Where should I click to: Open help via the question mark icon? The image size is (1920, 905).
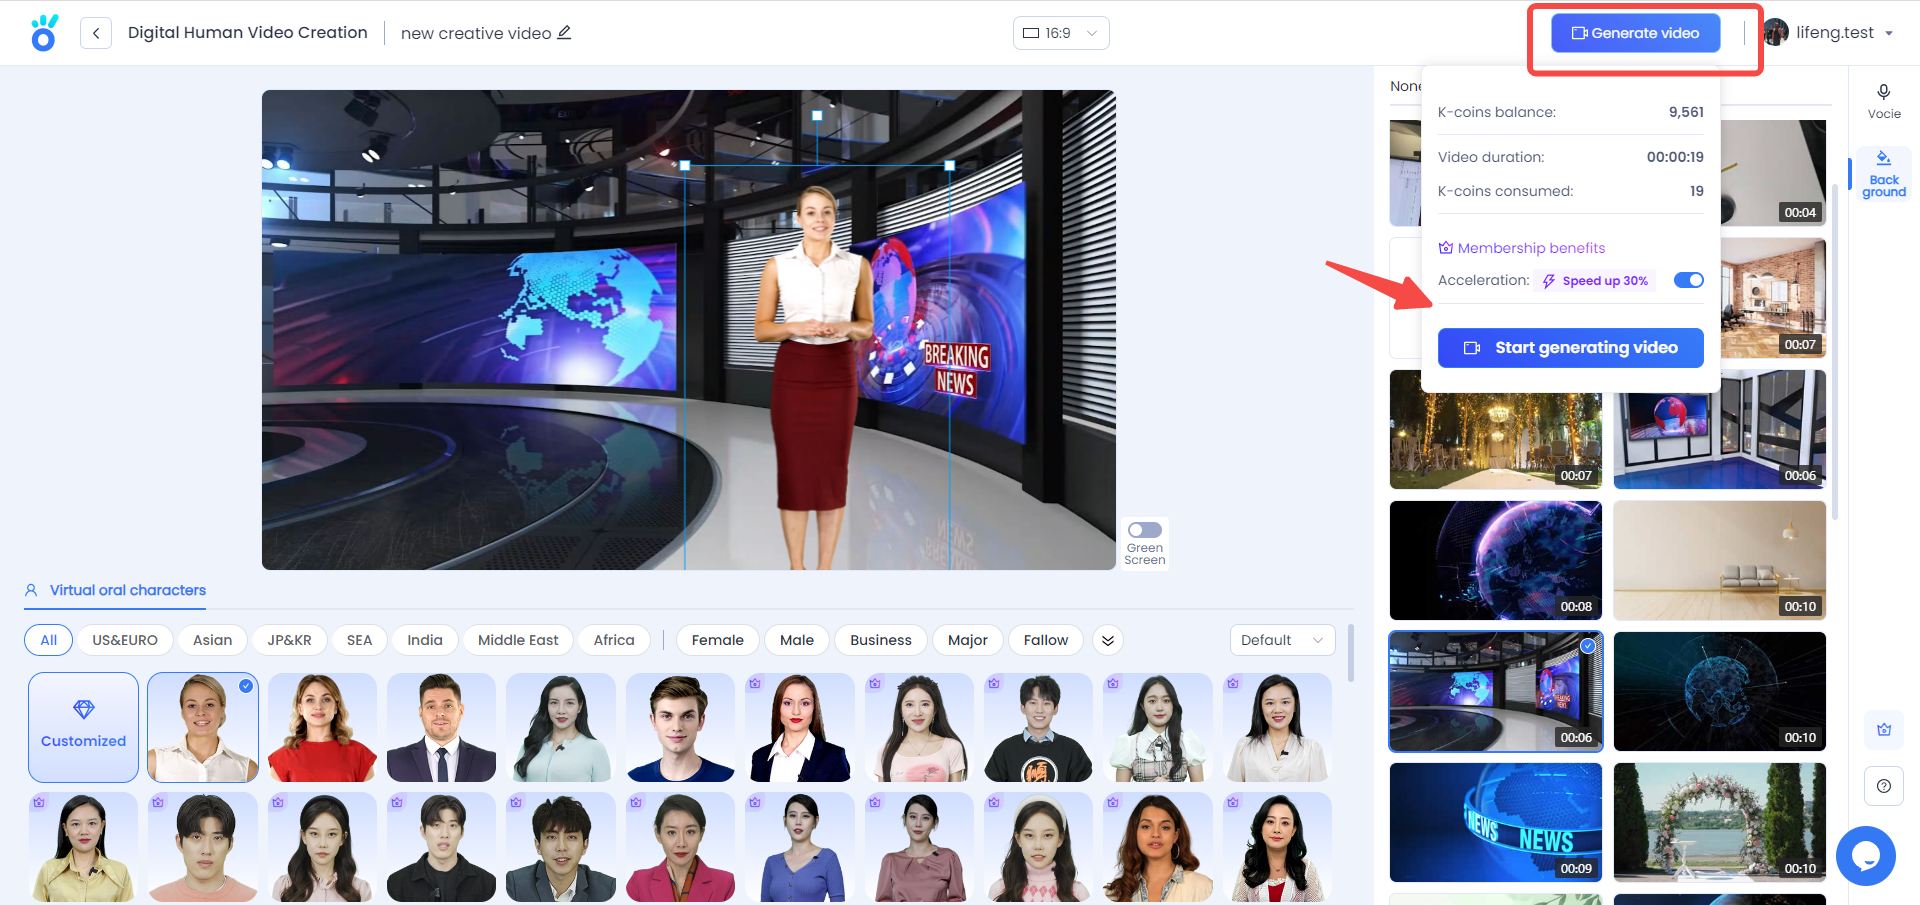(1884, 786)
